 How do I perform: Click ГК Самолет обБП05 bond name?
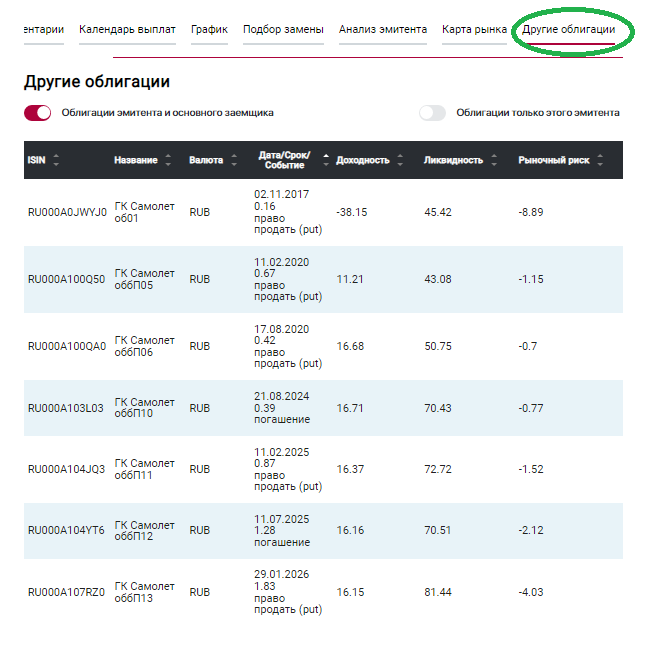click(x=144, y=279)
